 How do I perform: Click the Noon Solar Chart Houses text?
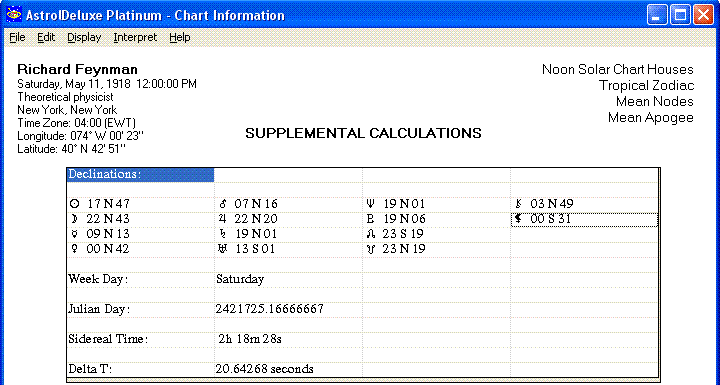coord(618,69)
